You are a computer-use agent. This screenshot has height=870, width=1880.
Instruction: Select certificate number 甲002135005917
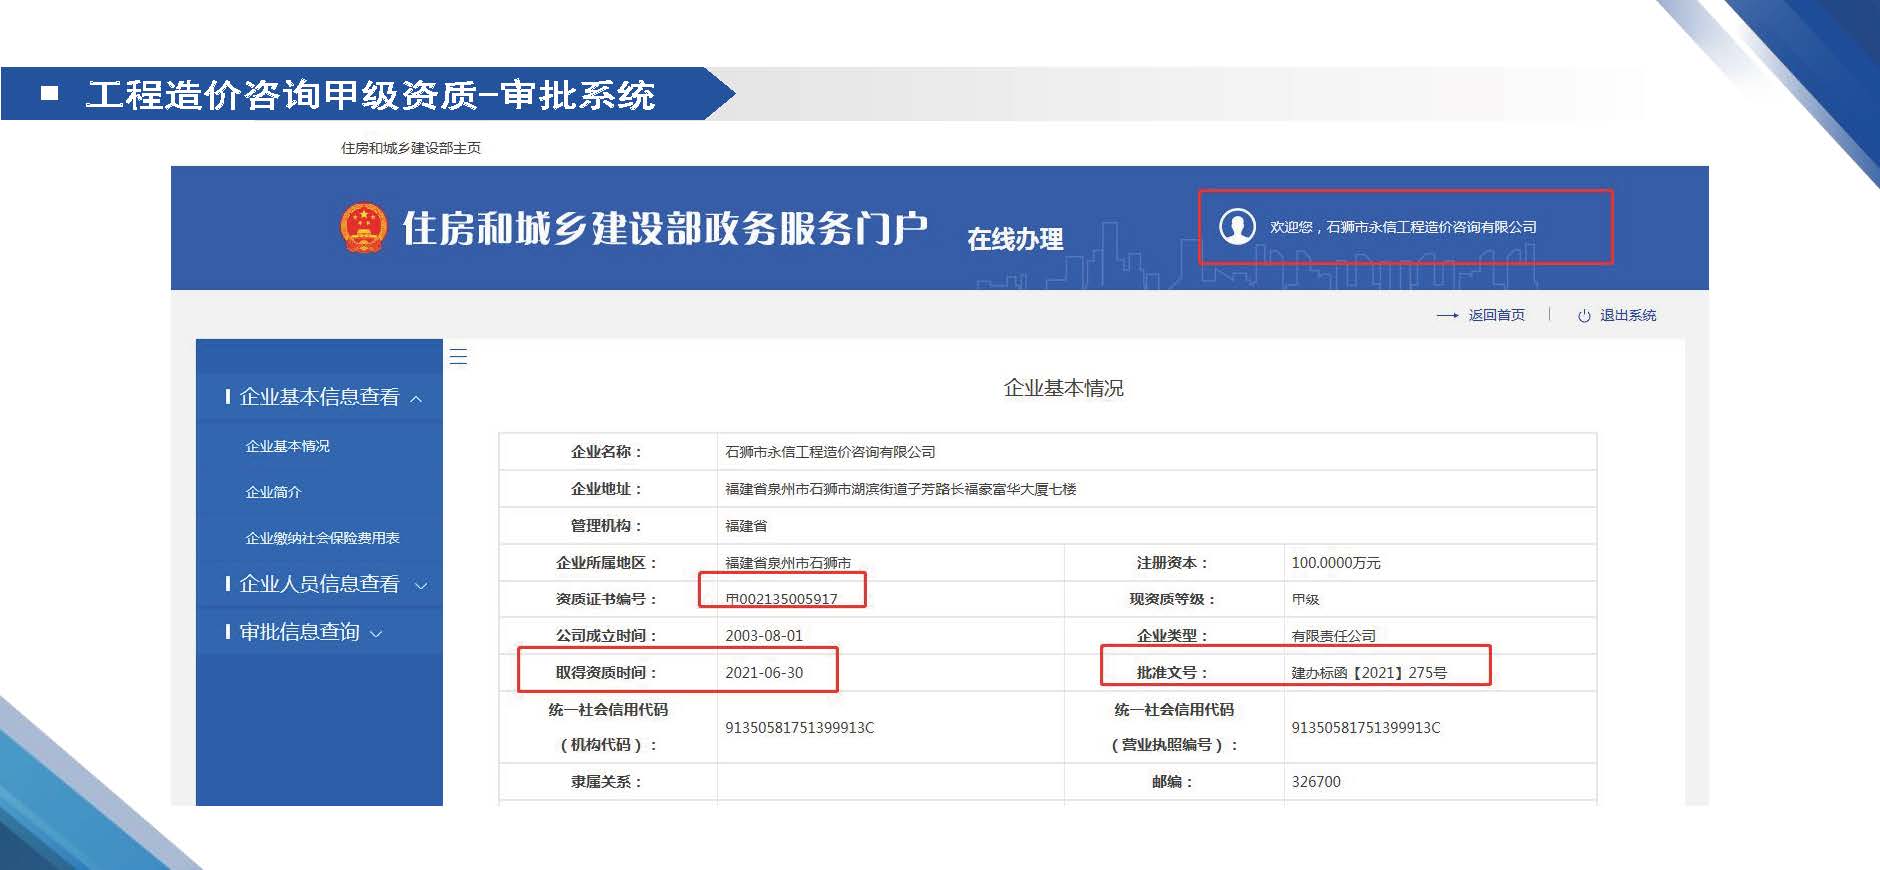[x=781, y=599]
